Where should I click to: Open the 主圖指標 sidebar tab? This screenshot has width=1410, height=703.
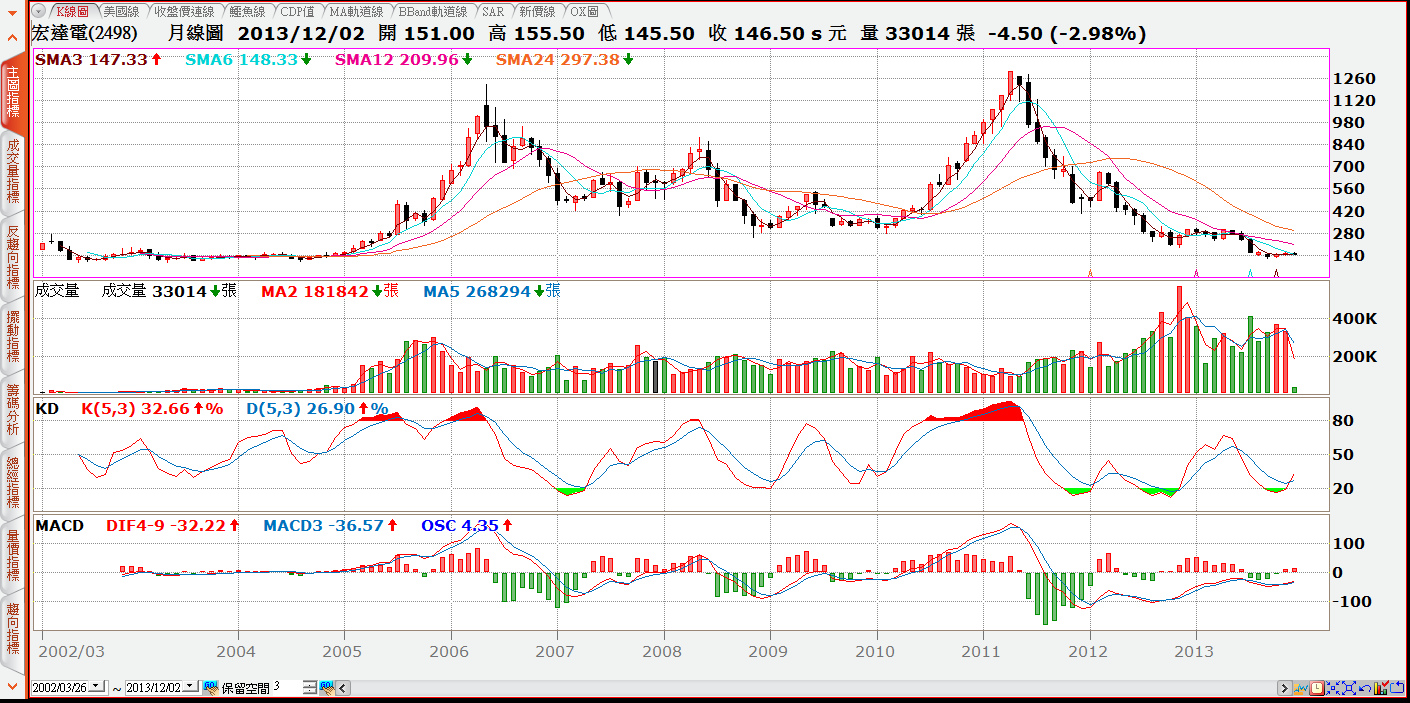13,93
